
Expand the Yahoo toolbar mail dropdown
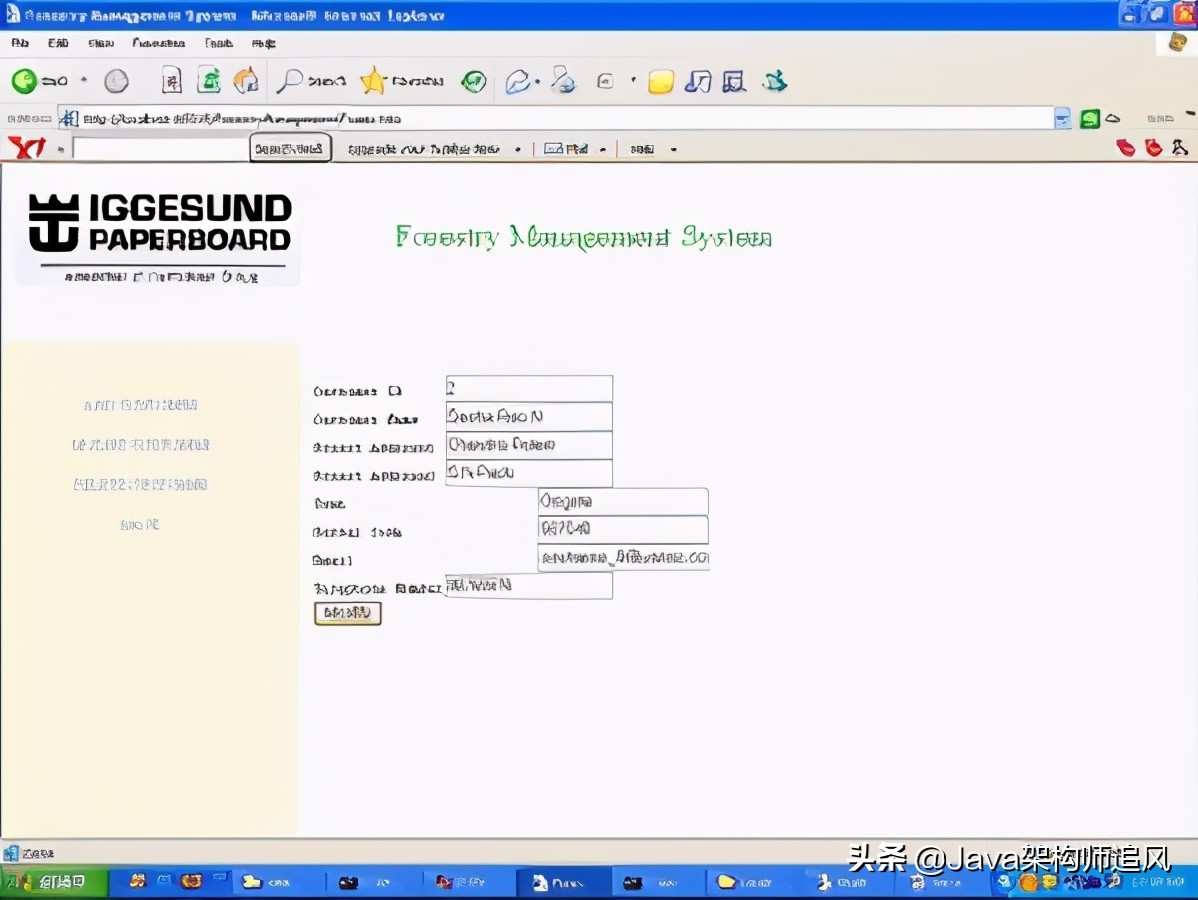pos(603,150)
